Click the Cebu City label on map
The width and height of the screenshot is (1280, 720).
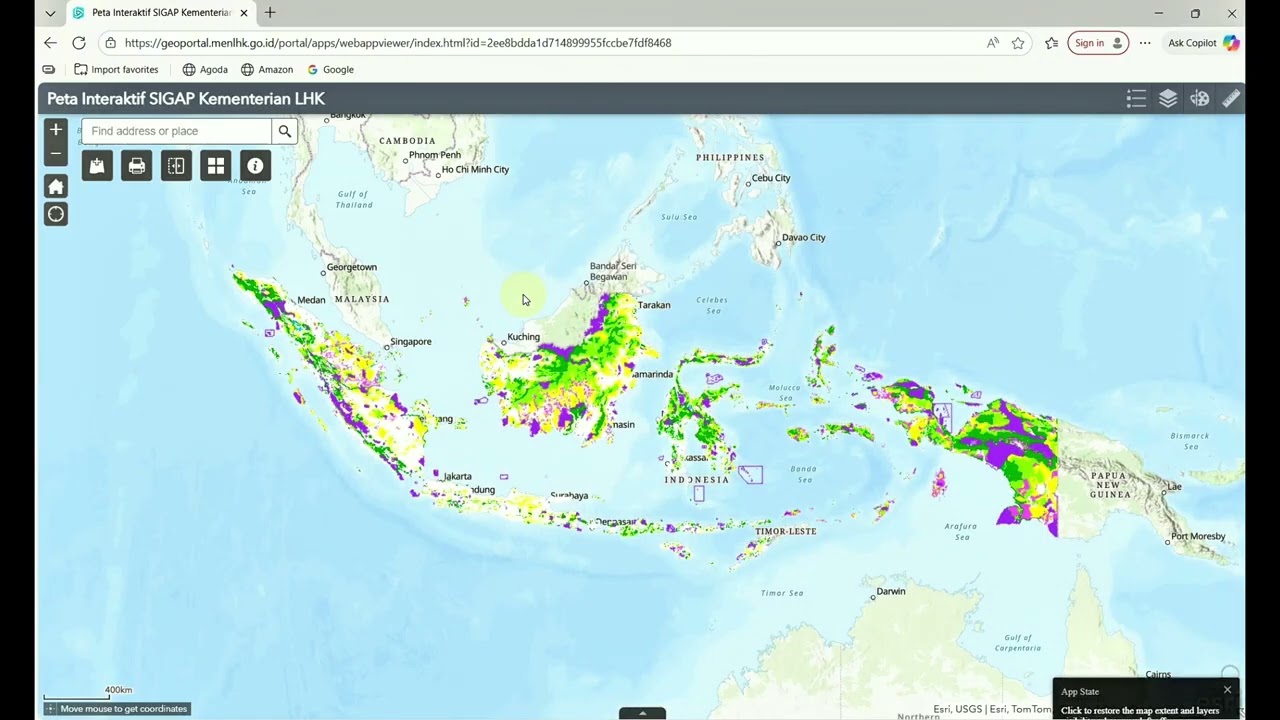point(771,178)
